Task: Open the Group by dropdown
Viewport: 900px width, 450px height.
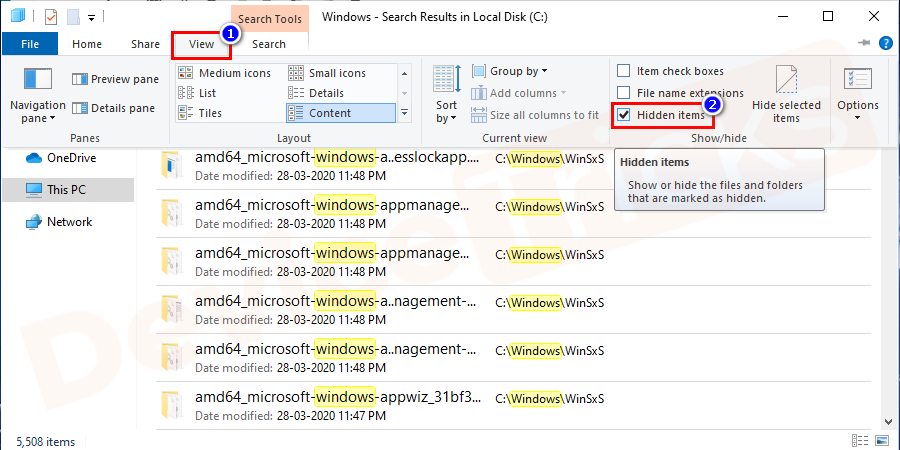Action: (x=518, y=71)
